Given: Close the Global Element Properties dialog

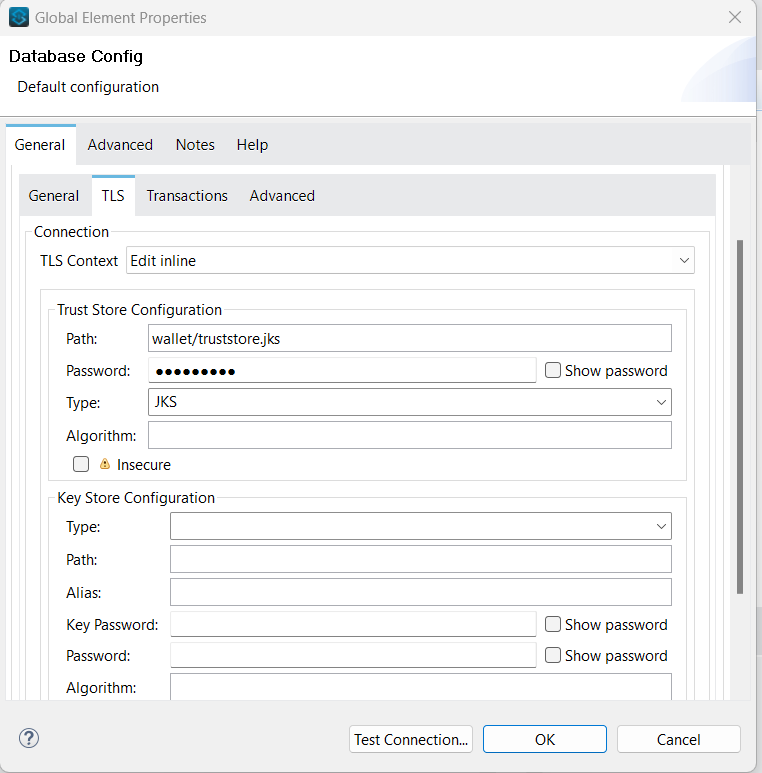Looking at the screenshot, I should point(734,17).
